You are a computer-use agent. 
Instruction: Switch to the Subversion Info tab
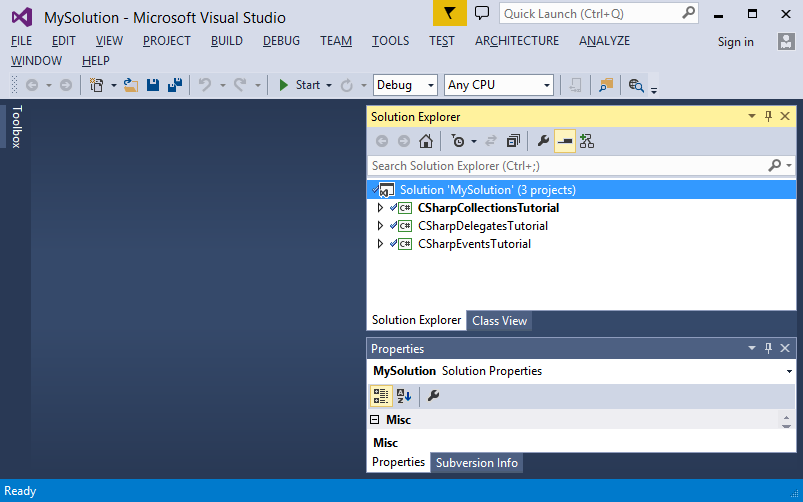point(477,463)
